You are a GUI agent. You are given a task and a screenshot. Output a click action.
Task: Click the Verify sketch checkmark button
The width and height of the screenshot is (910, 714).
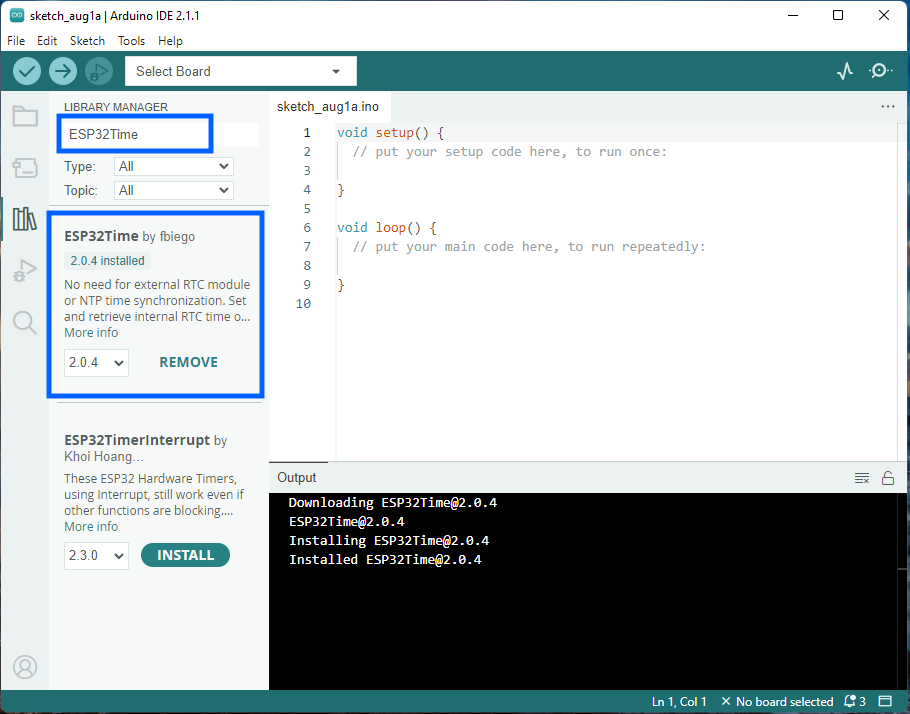[x=27, y=71]
